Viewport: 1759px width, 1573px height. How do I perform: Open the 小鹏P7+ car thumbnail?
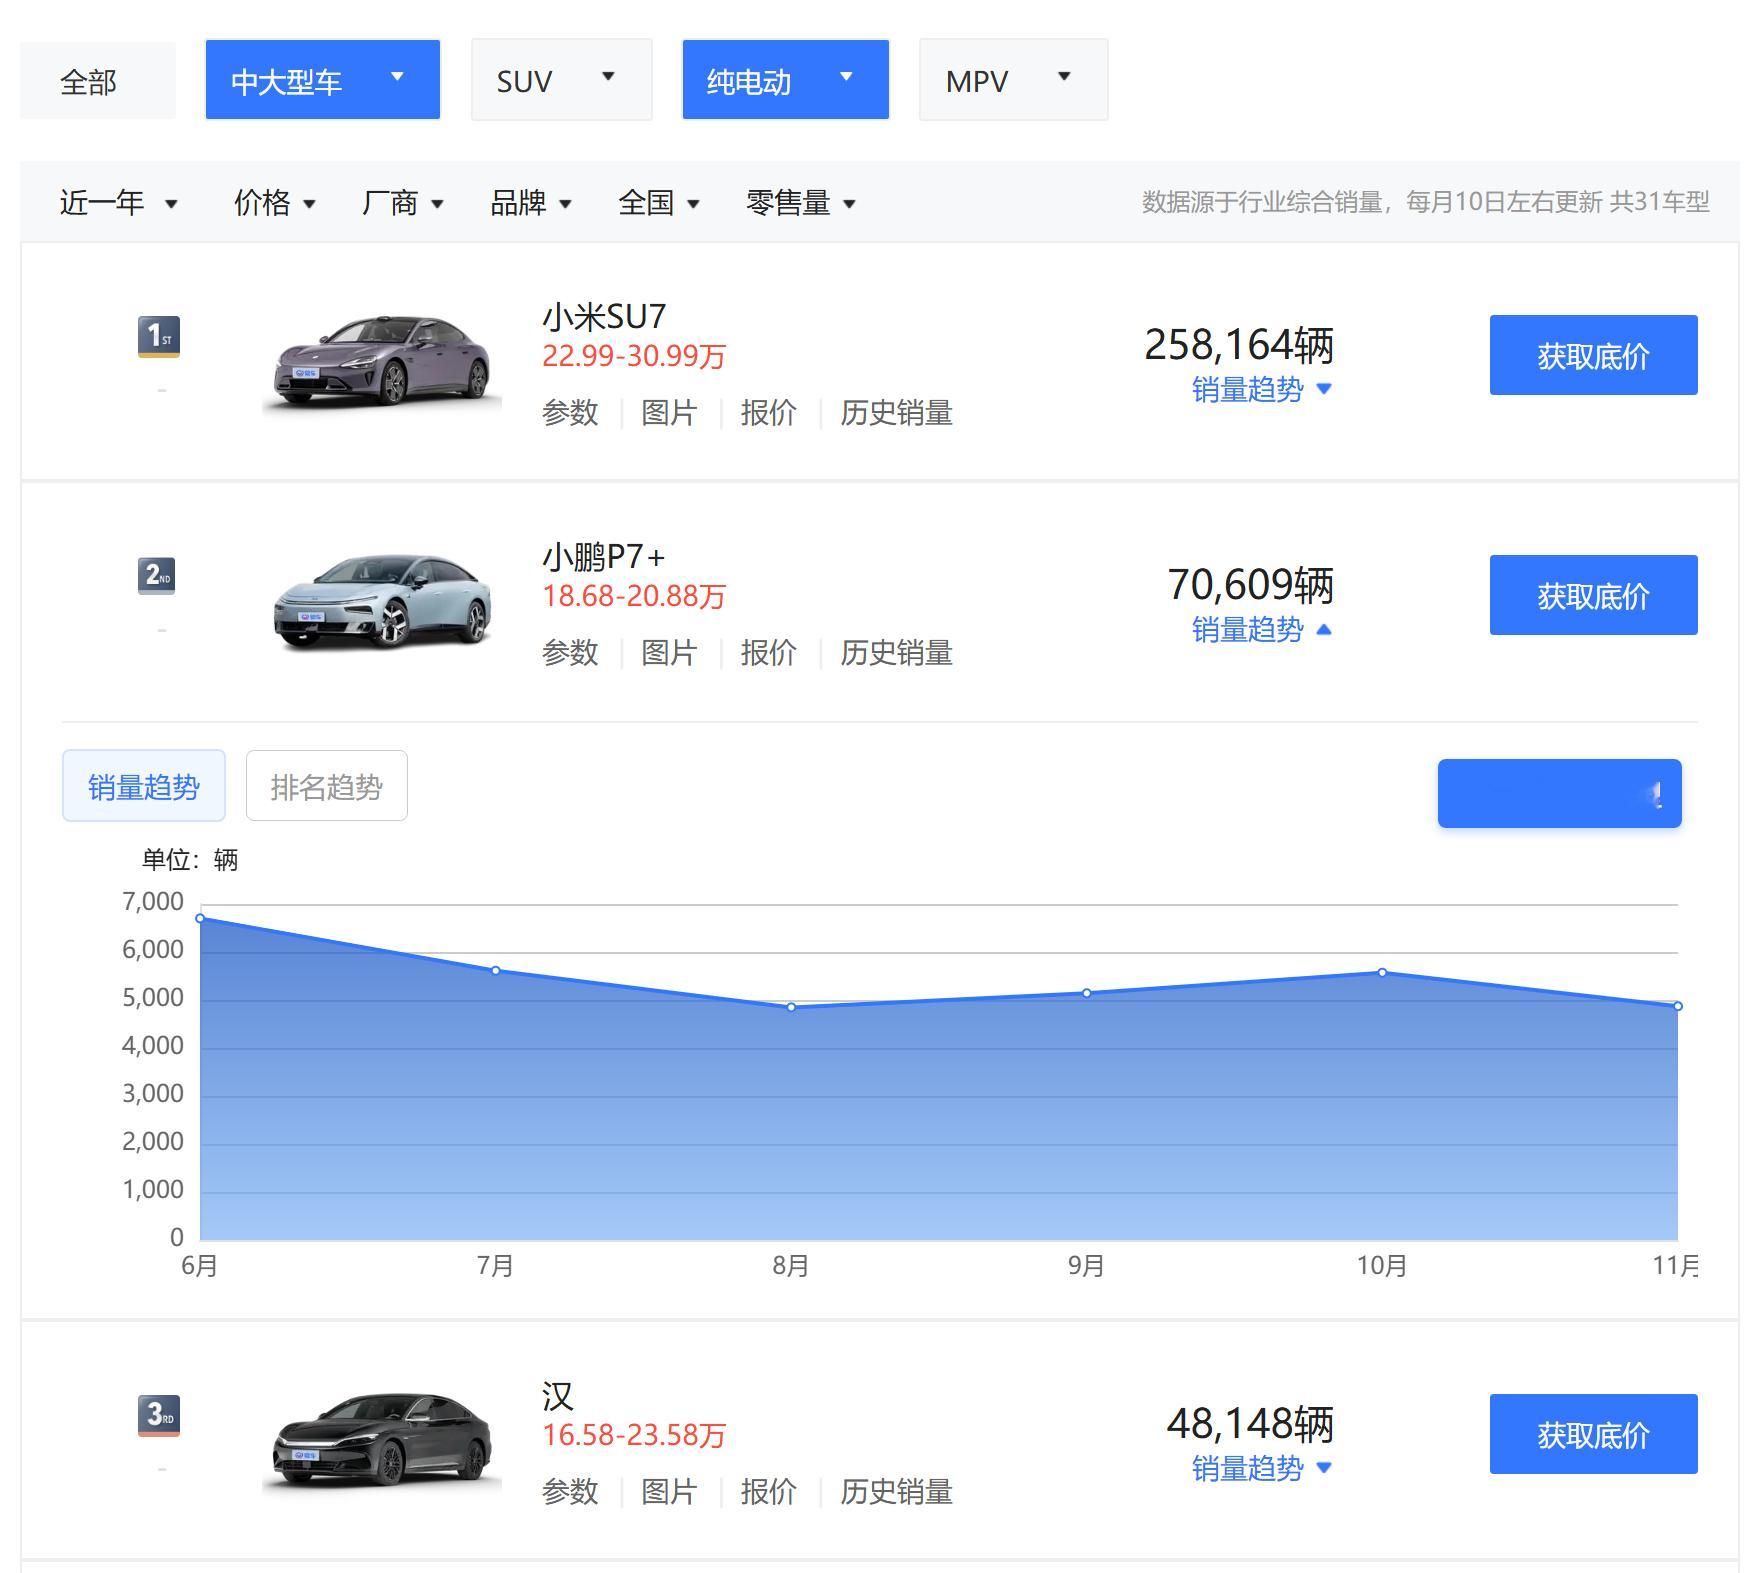tap(382, 600)
